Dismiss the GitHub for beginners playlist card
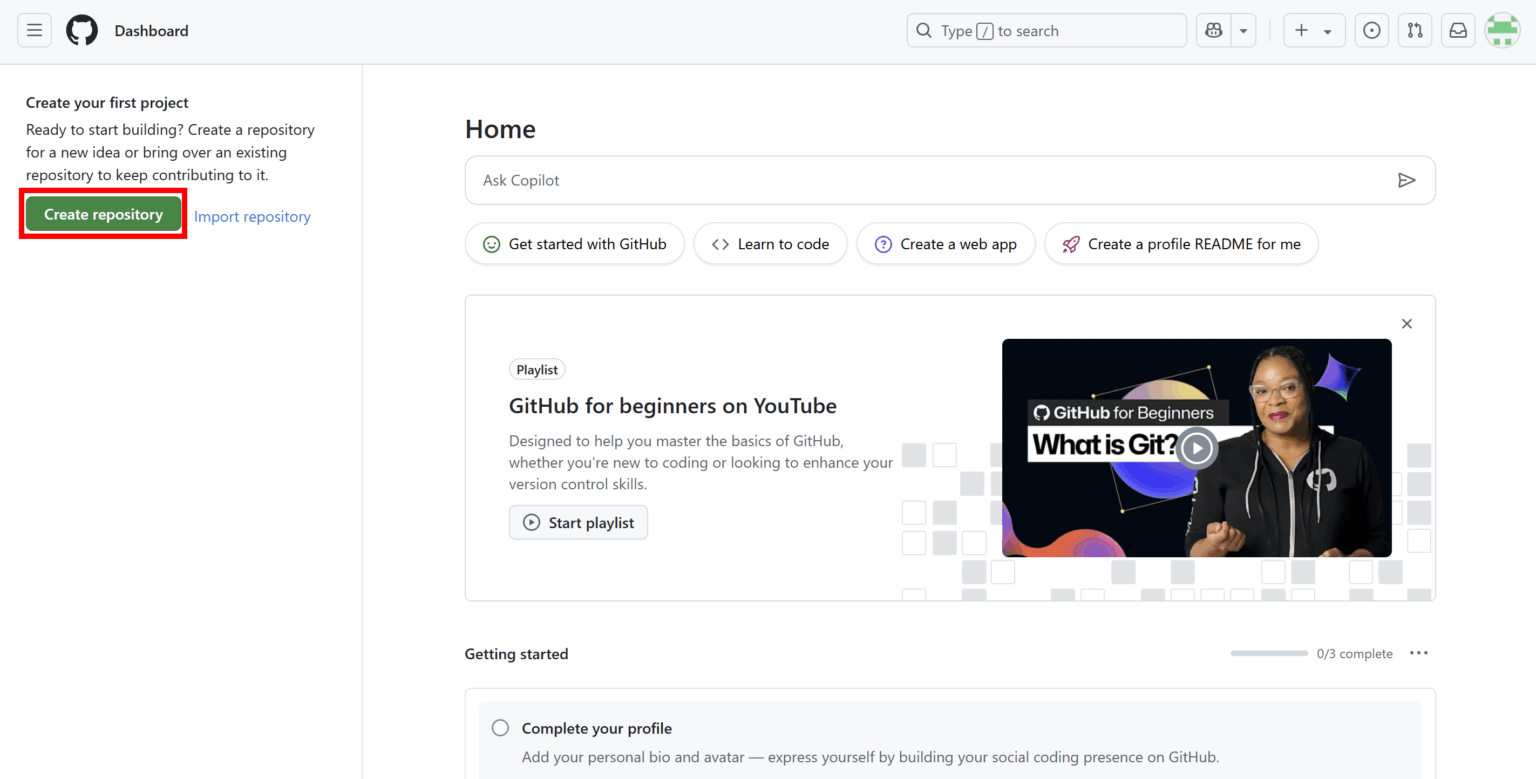Viewport: 1536px width, 779px height. click(x=1406, y=323)
